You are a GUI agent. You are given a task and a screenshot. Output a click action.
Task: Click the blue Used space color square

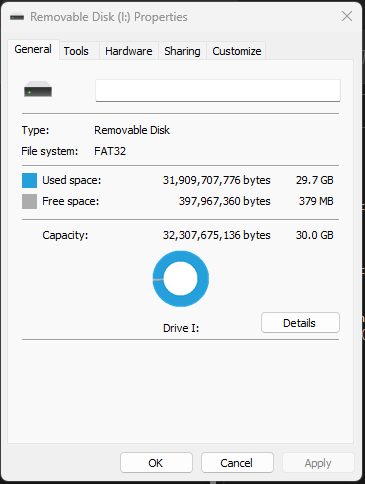pyautogui.click(x=29, y=180)
